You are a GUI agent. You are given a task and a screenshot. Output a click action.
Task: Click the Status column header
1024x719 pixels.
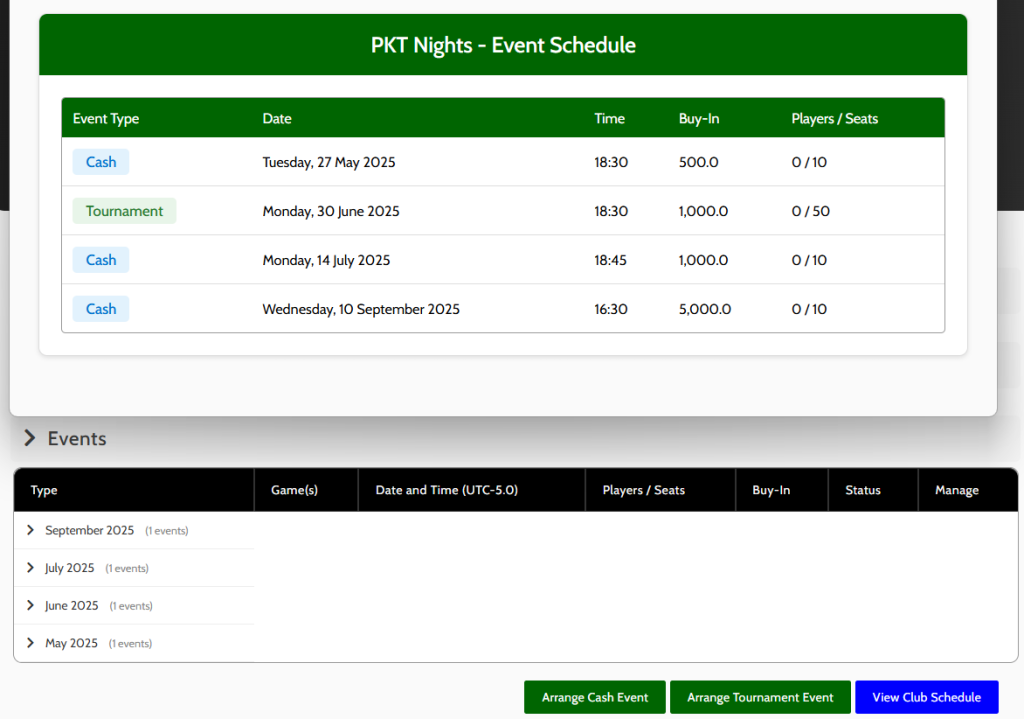(x=862, y=490)
